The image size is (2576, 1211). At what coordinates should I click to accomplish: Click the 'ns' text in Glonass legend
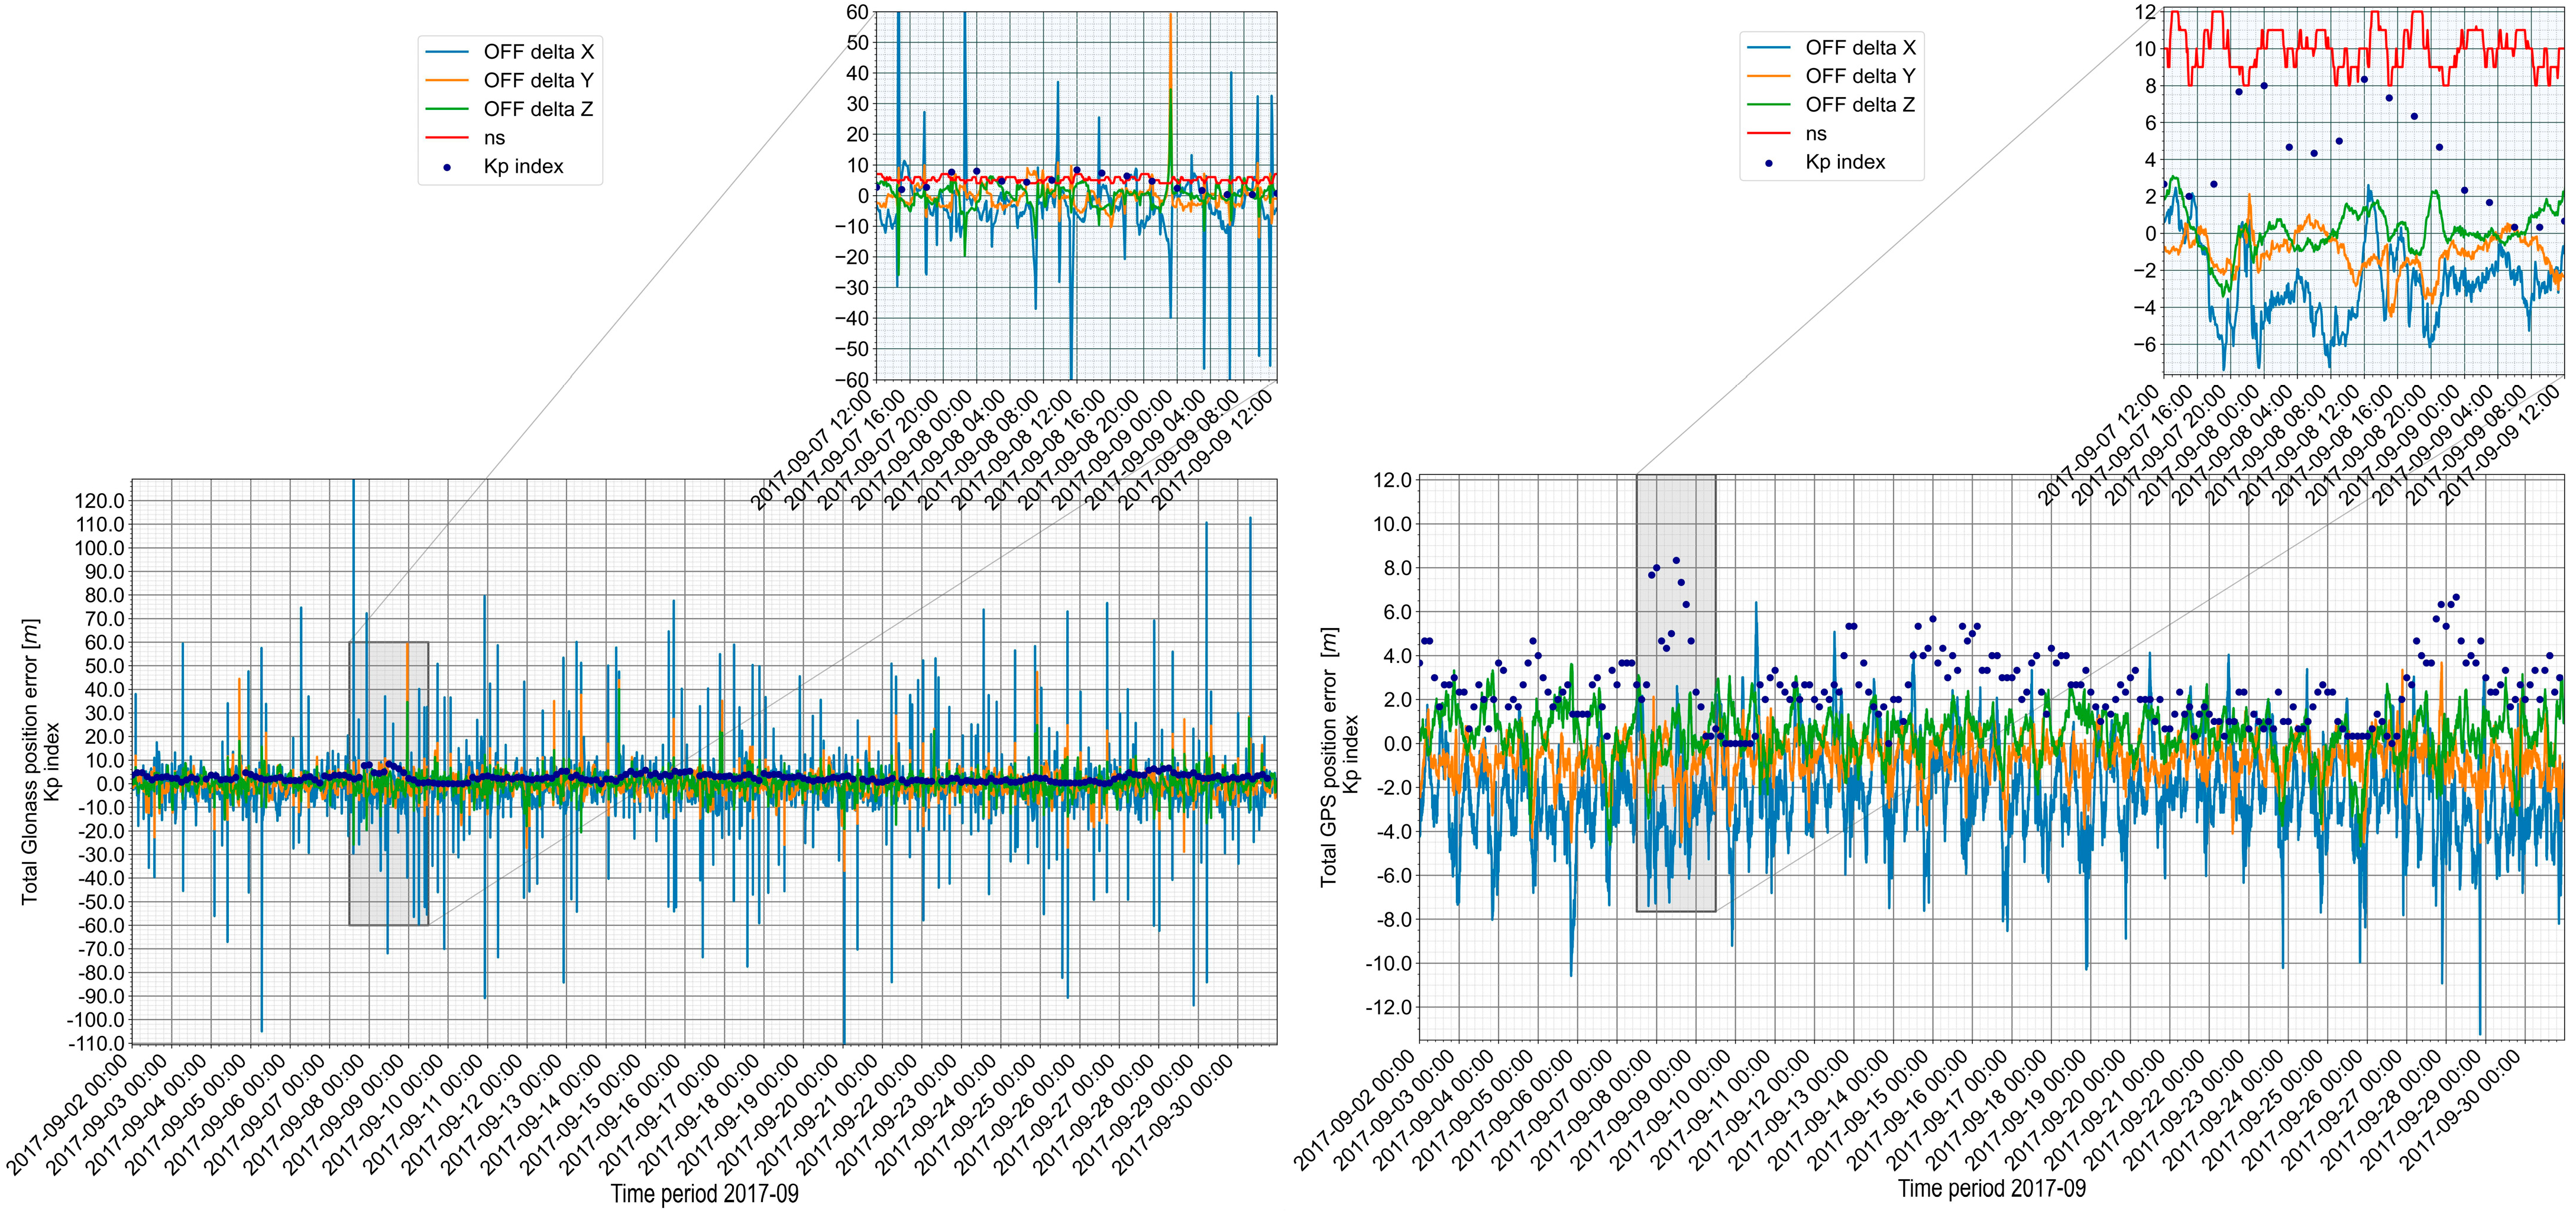pyautogui.click(x=494, y=139)
